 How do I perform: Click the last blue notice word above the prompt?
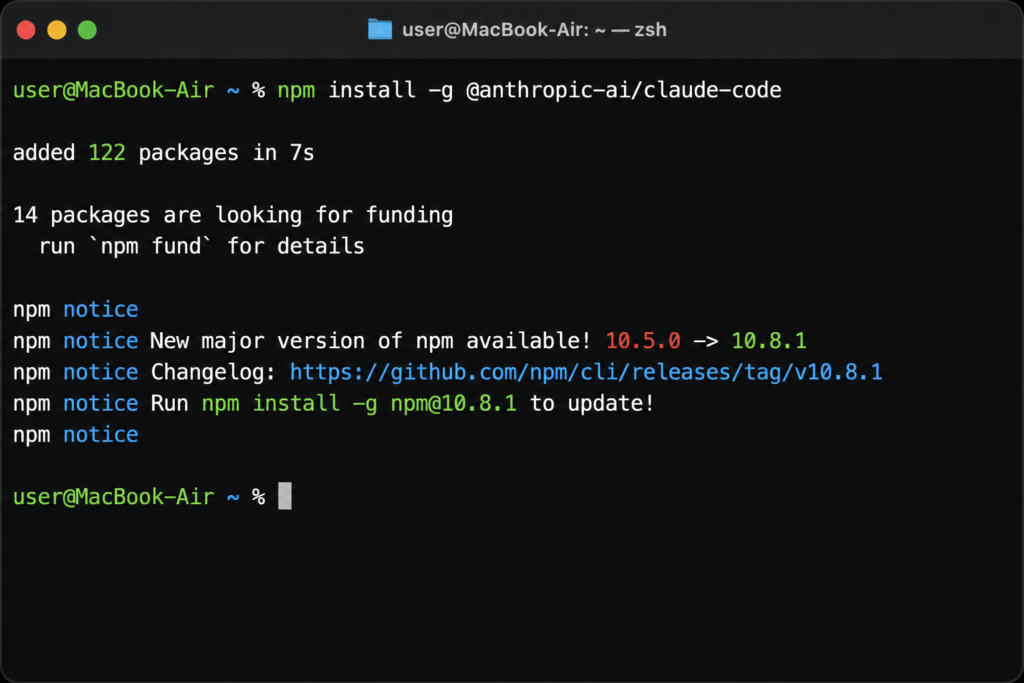click(x=101, y=435)
